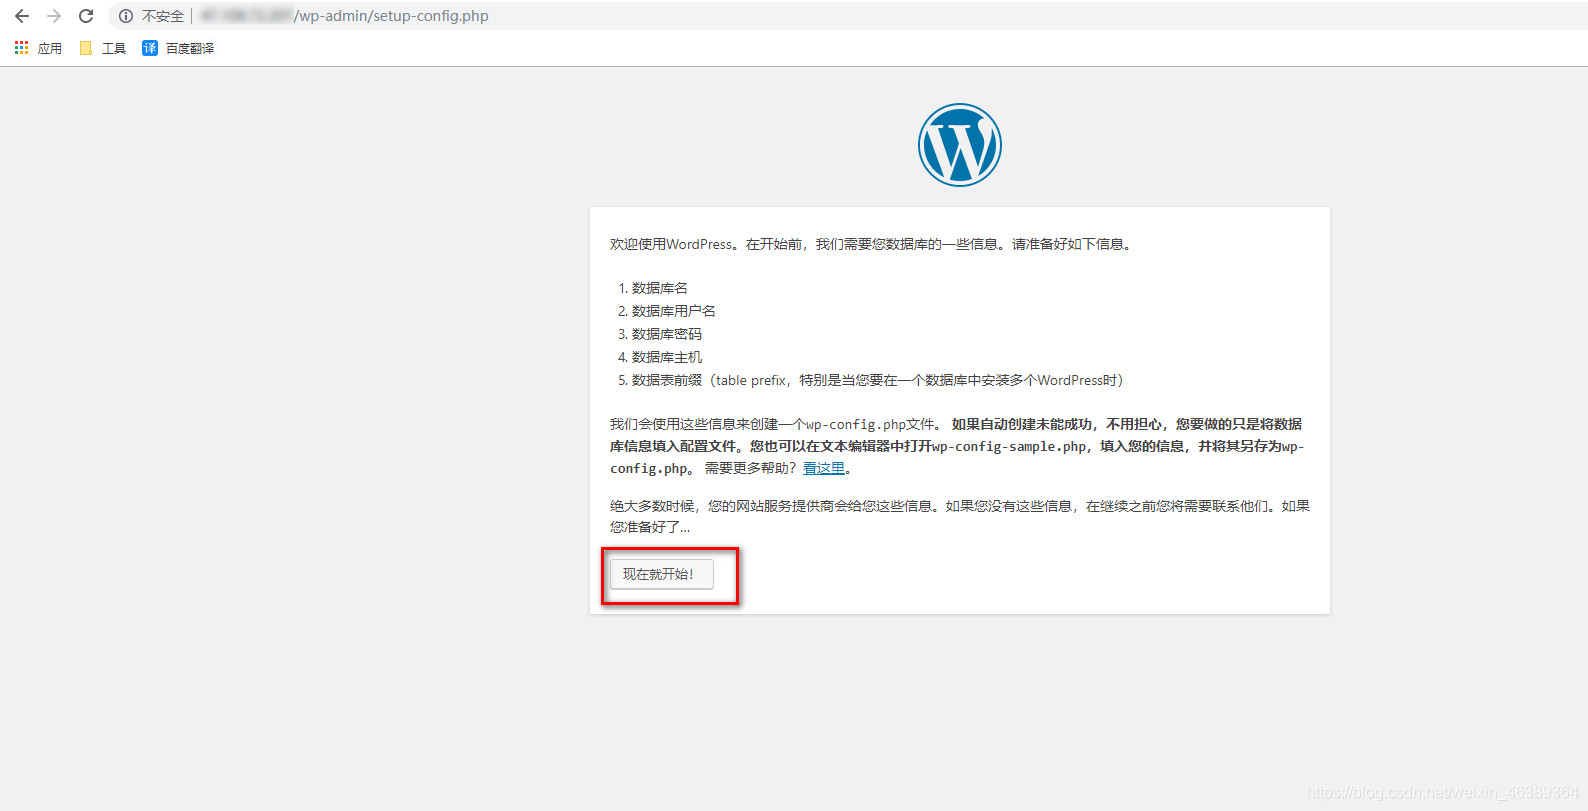This screenshot has width=1588, height=811.
Task: Open the 看这里 help link
Action: [x=824, y=468]
